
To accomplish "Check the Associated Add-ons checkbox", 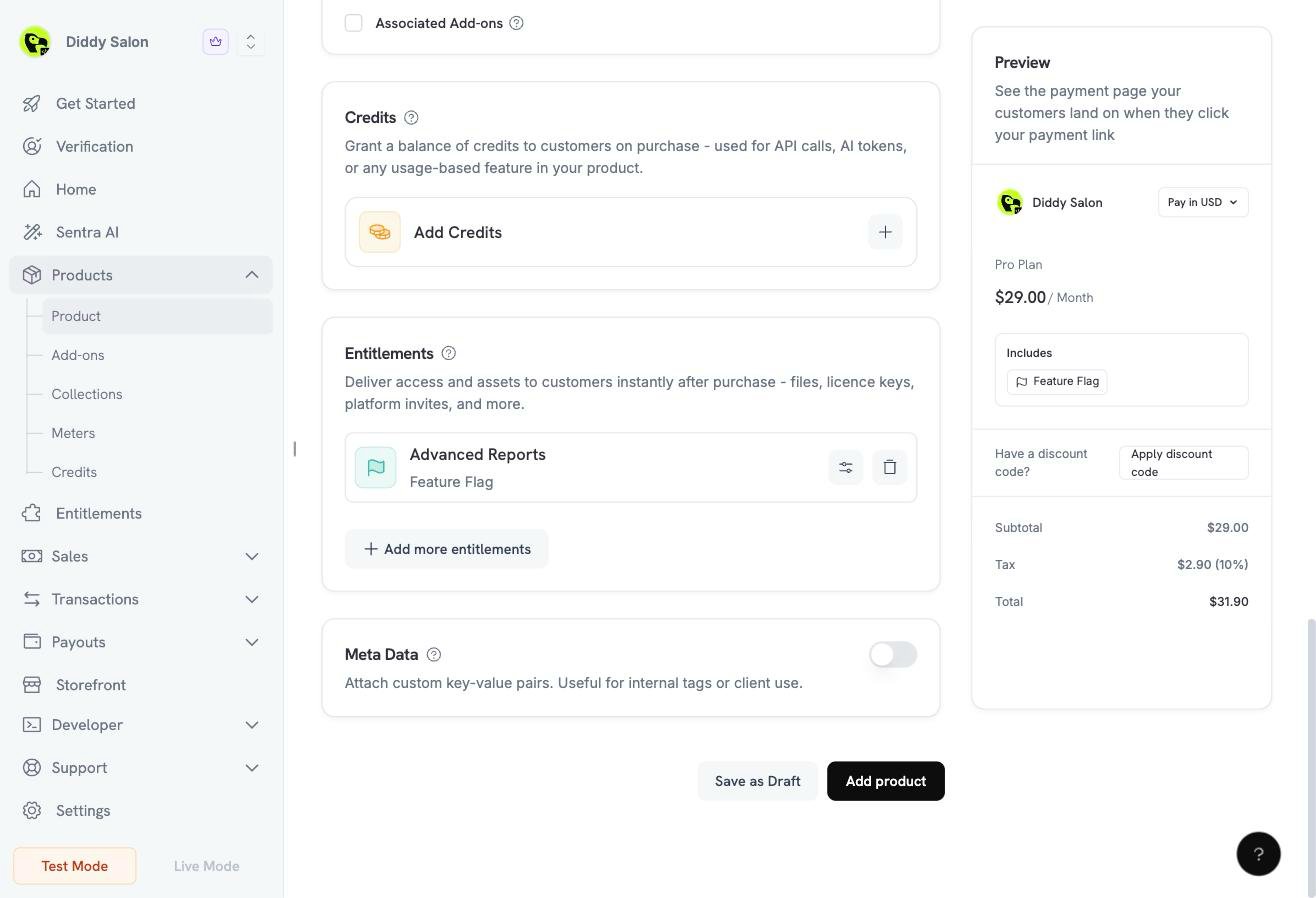I will pos(354,23).
